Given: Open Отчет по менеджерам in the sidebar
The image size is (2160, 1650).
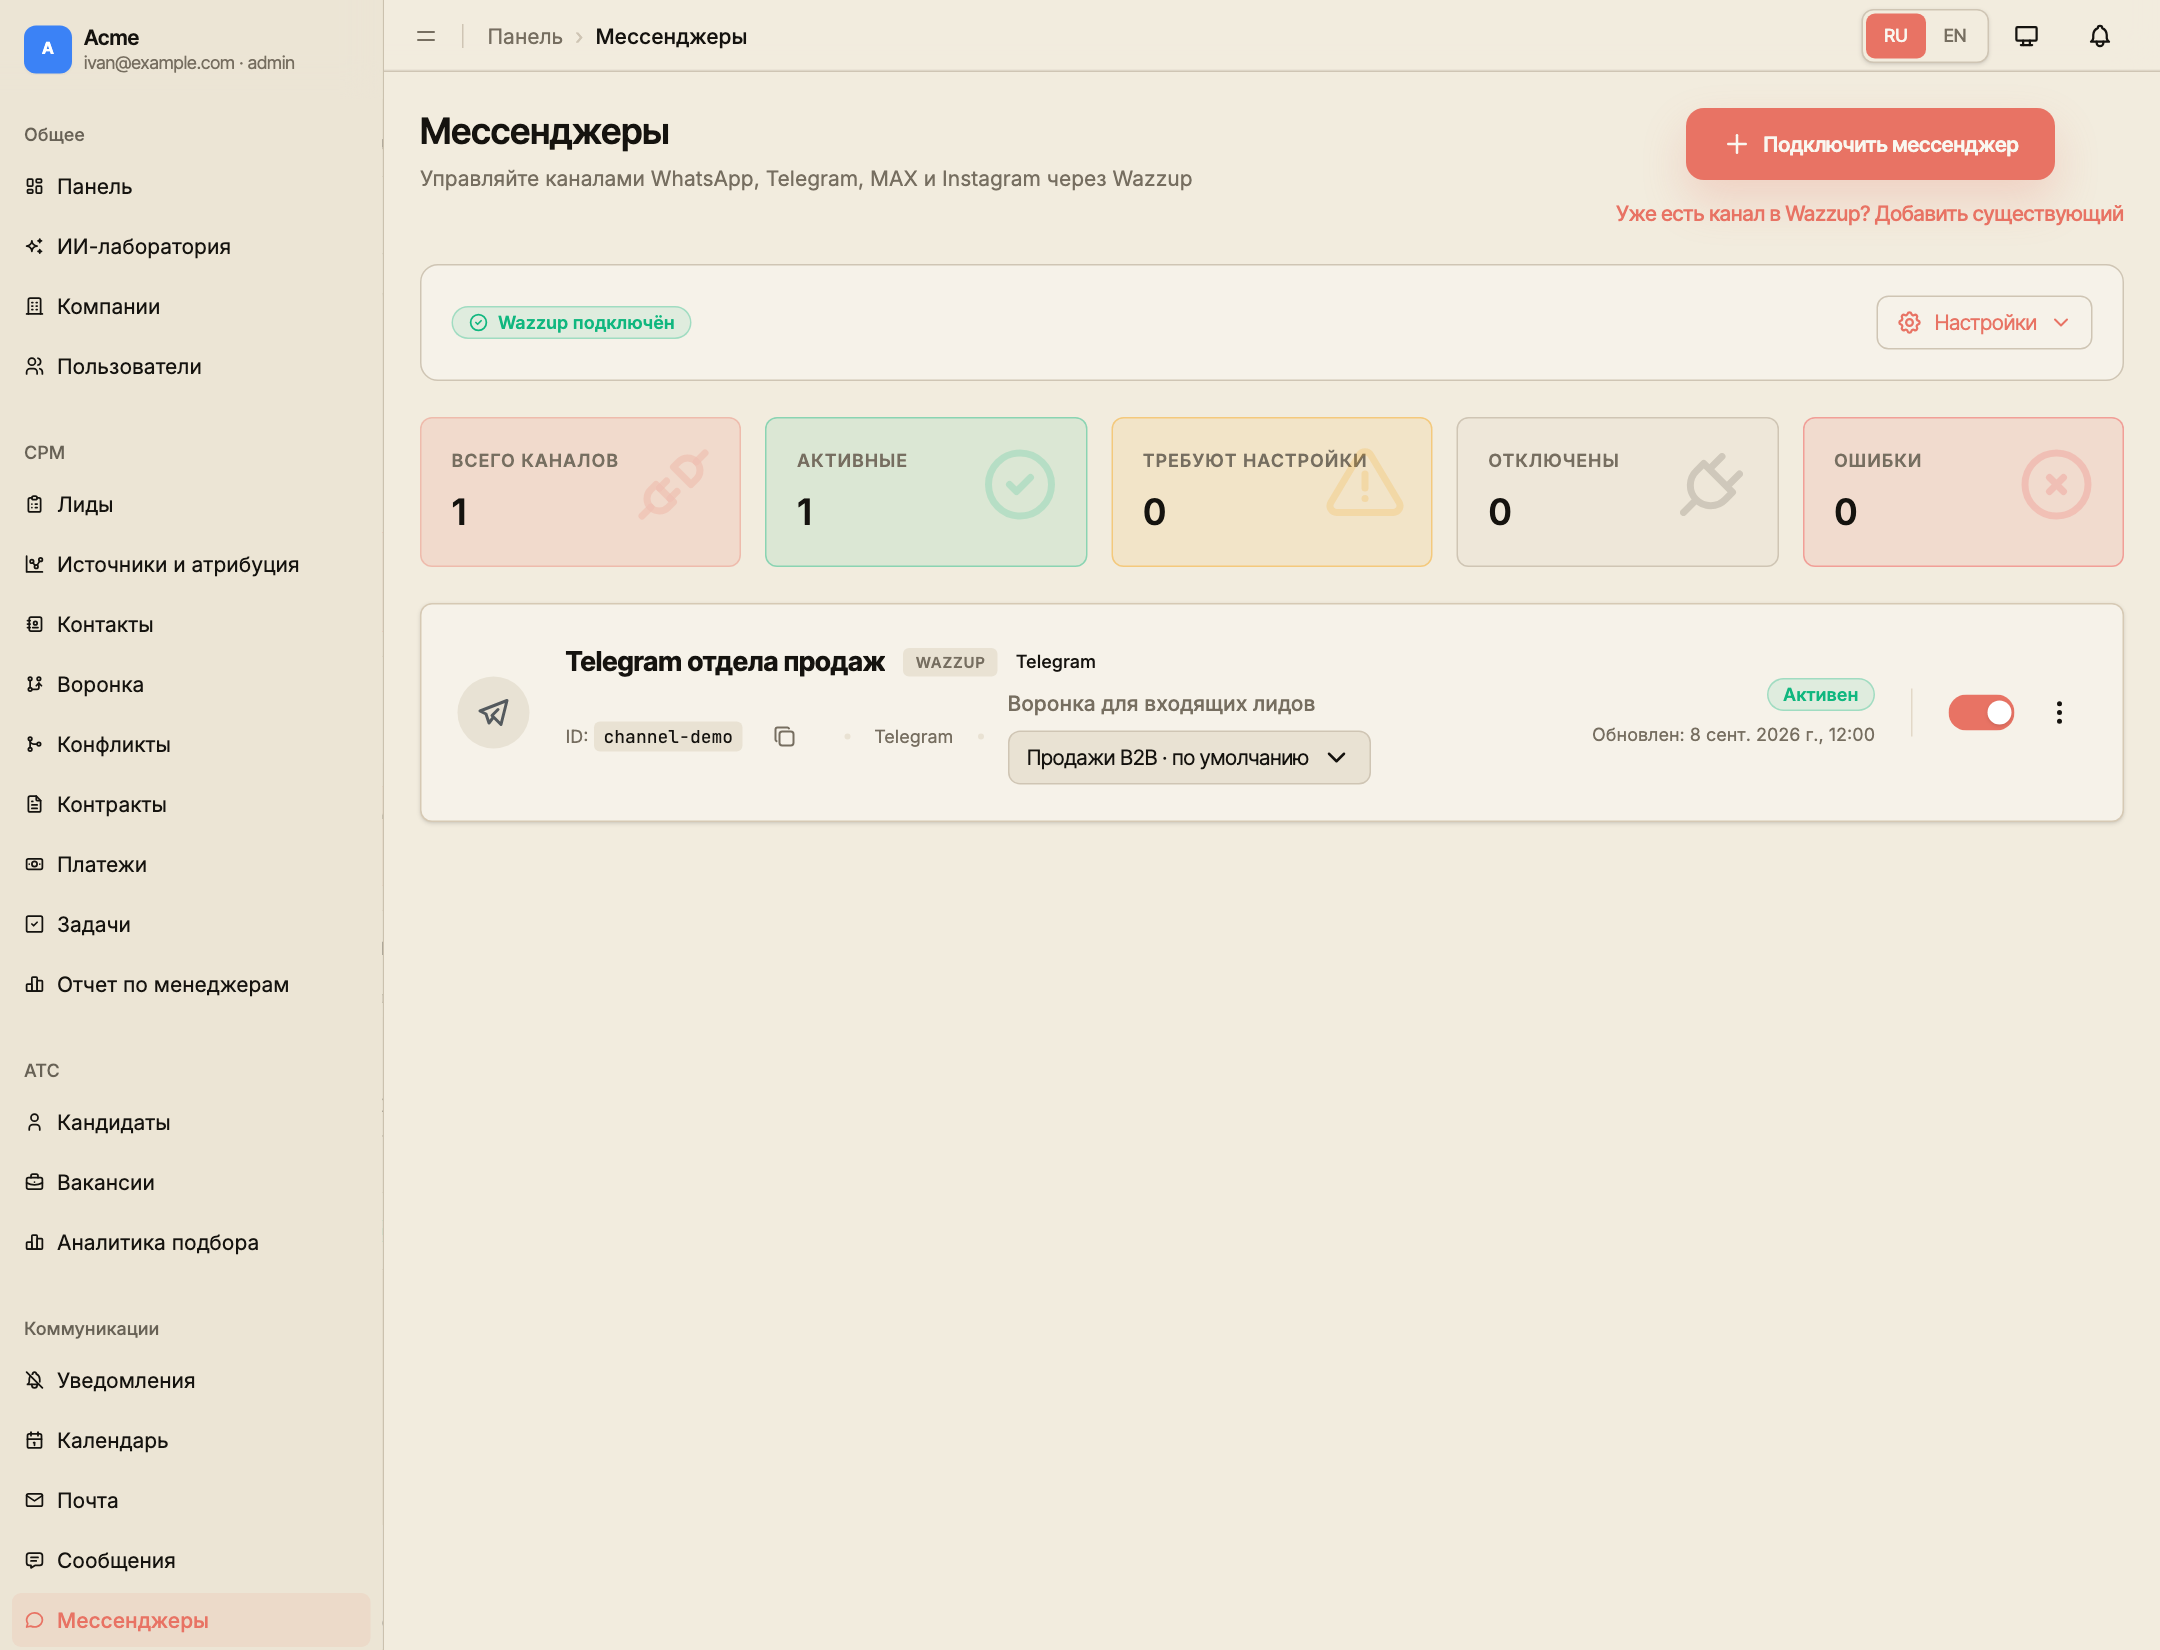Looking at the screenshot, I should tap(191, 984).
